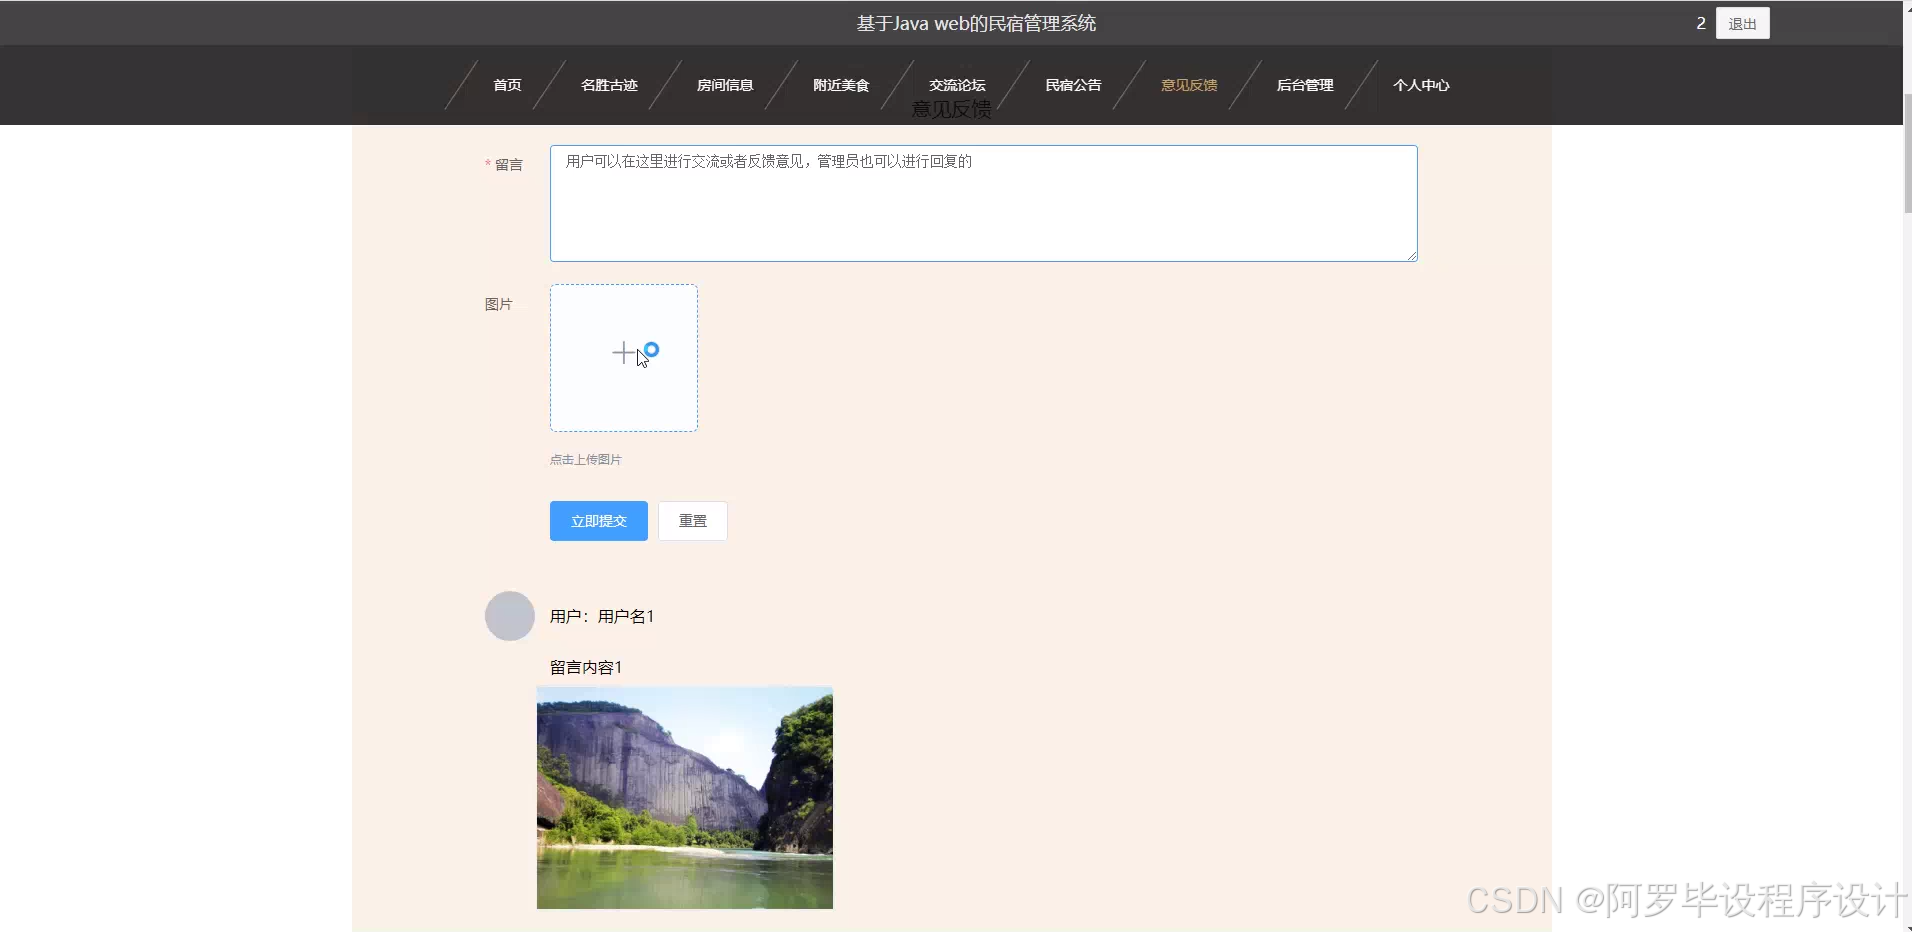The width and height of the screenshot is (1912, 932).
Task: Click the image upload dashed box
Action: pos(624,358)
